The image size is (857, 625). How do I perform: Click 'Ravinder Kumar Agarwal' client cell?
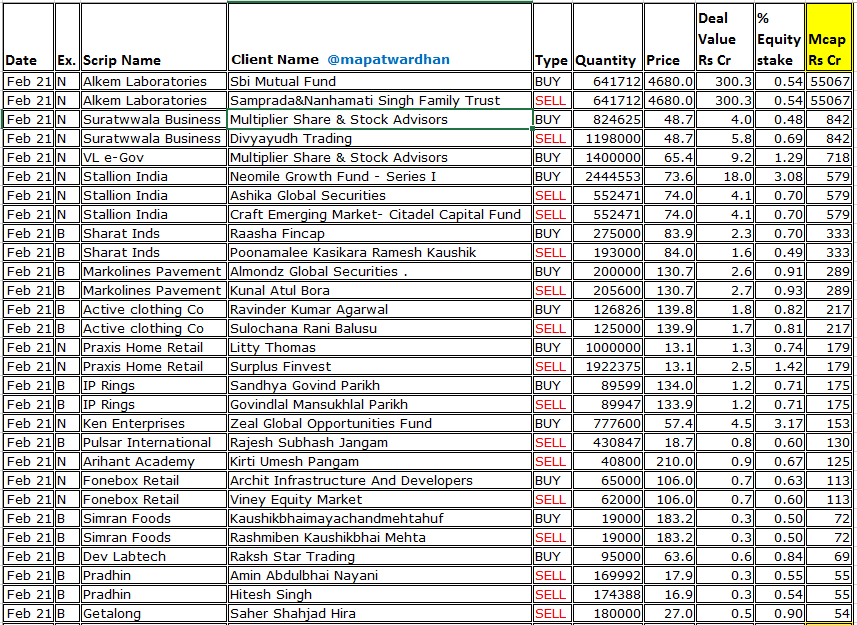point(380,310)
